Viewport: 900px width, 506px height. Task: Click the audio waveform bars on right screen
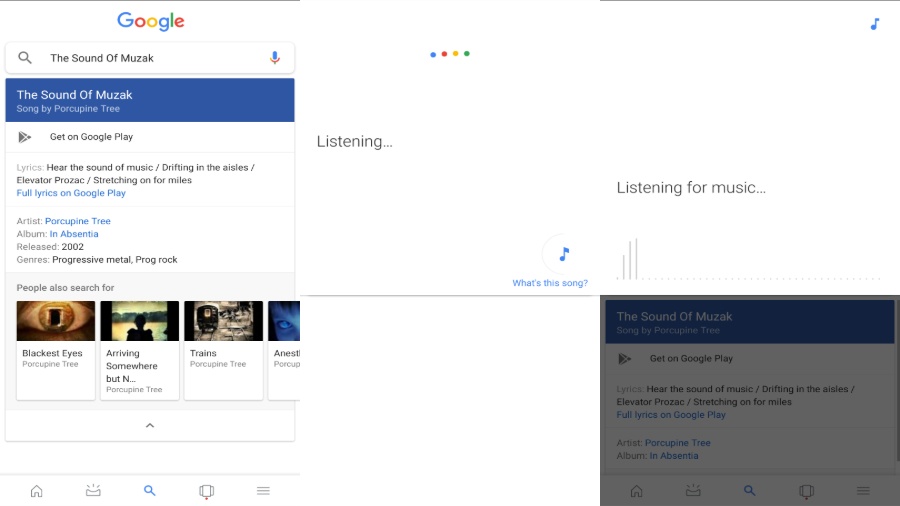630,260
